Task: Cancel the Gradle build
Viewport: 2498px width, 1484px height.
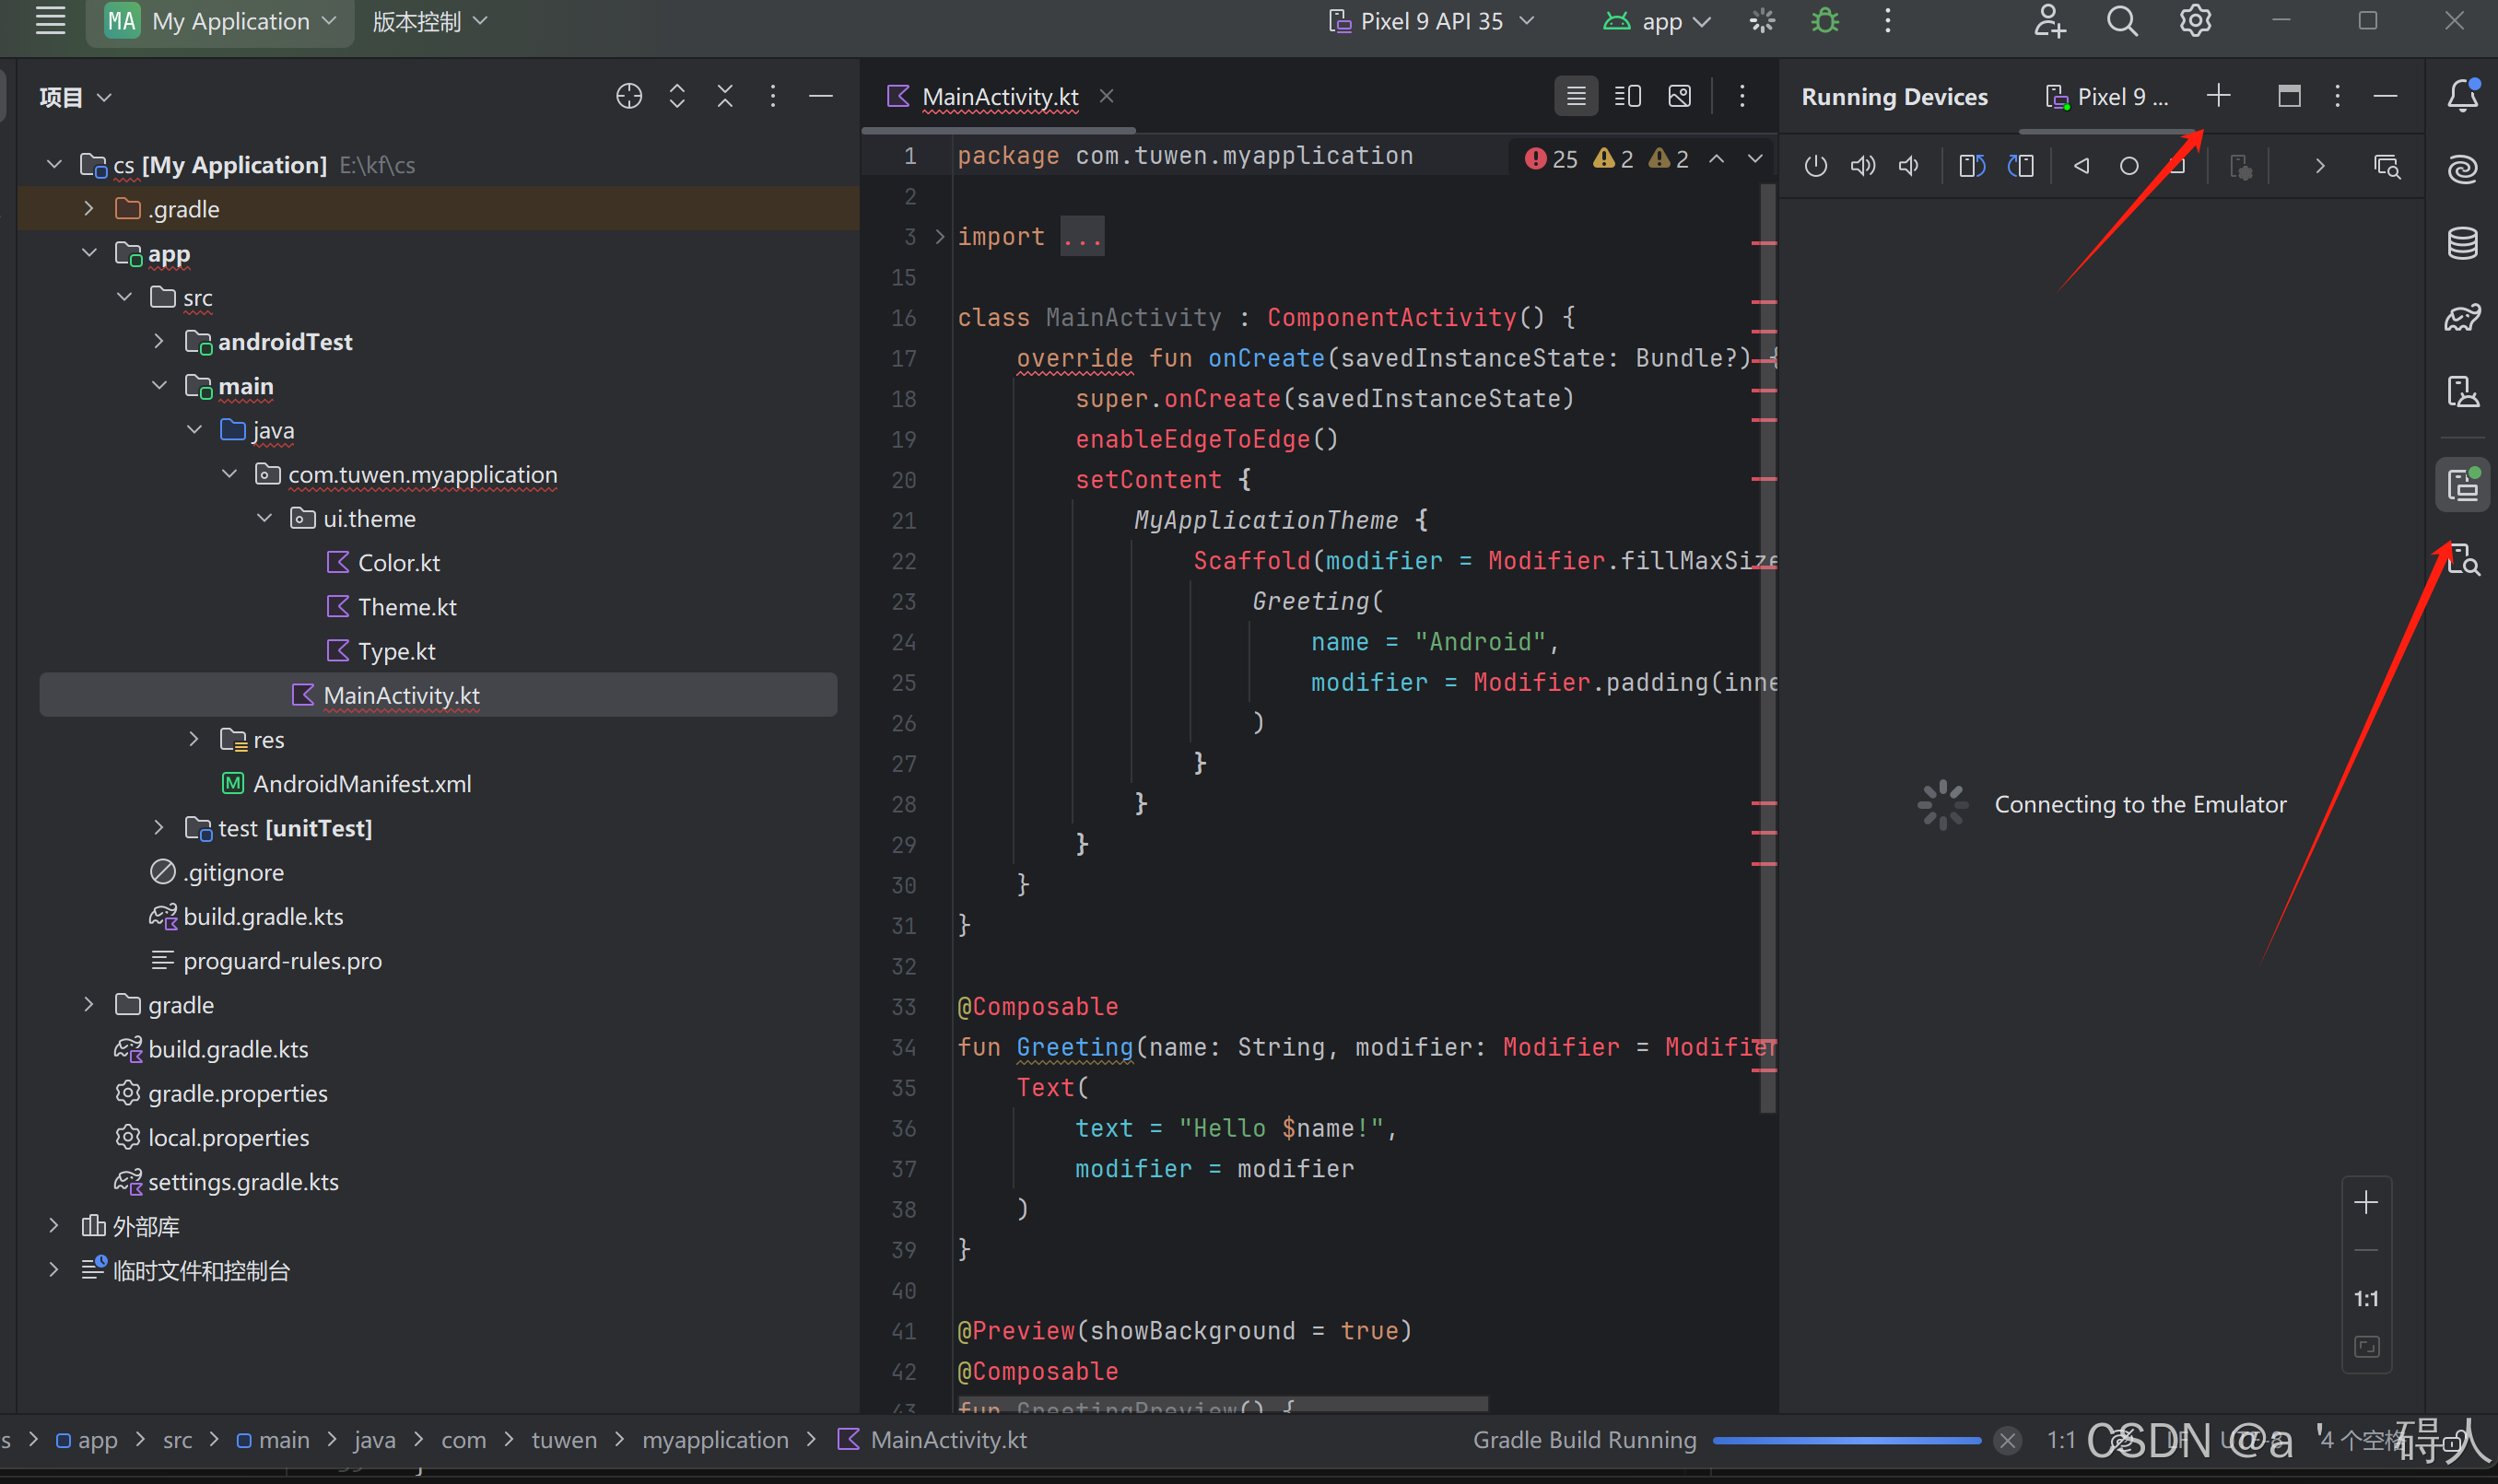Action: tap(2007, 1440)
